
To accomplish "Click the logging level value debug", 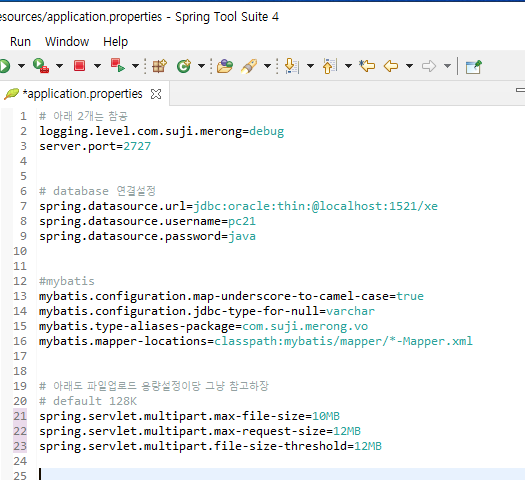I will (267, 131).
